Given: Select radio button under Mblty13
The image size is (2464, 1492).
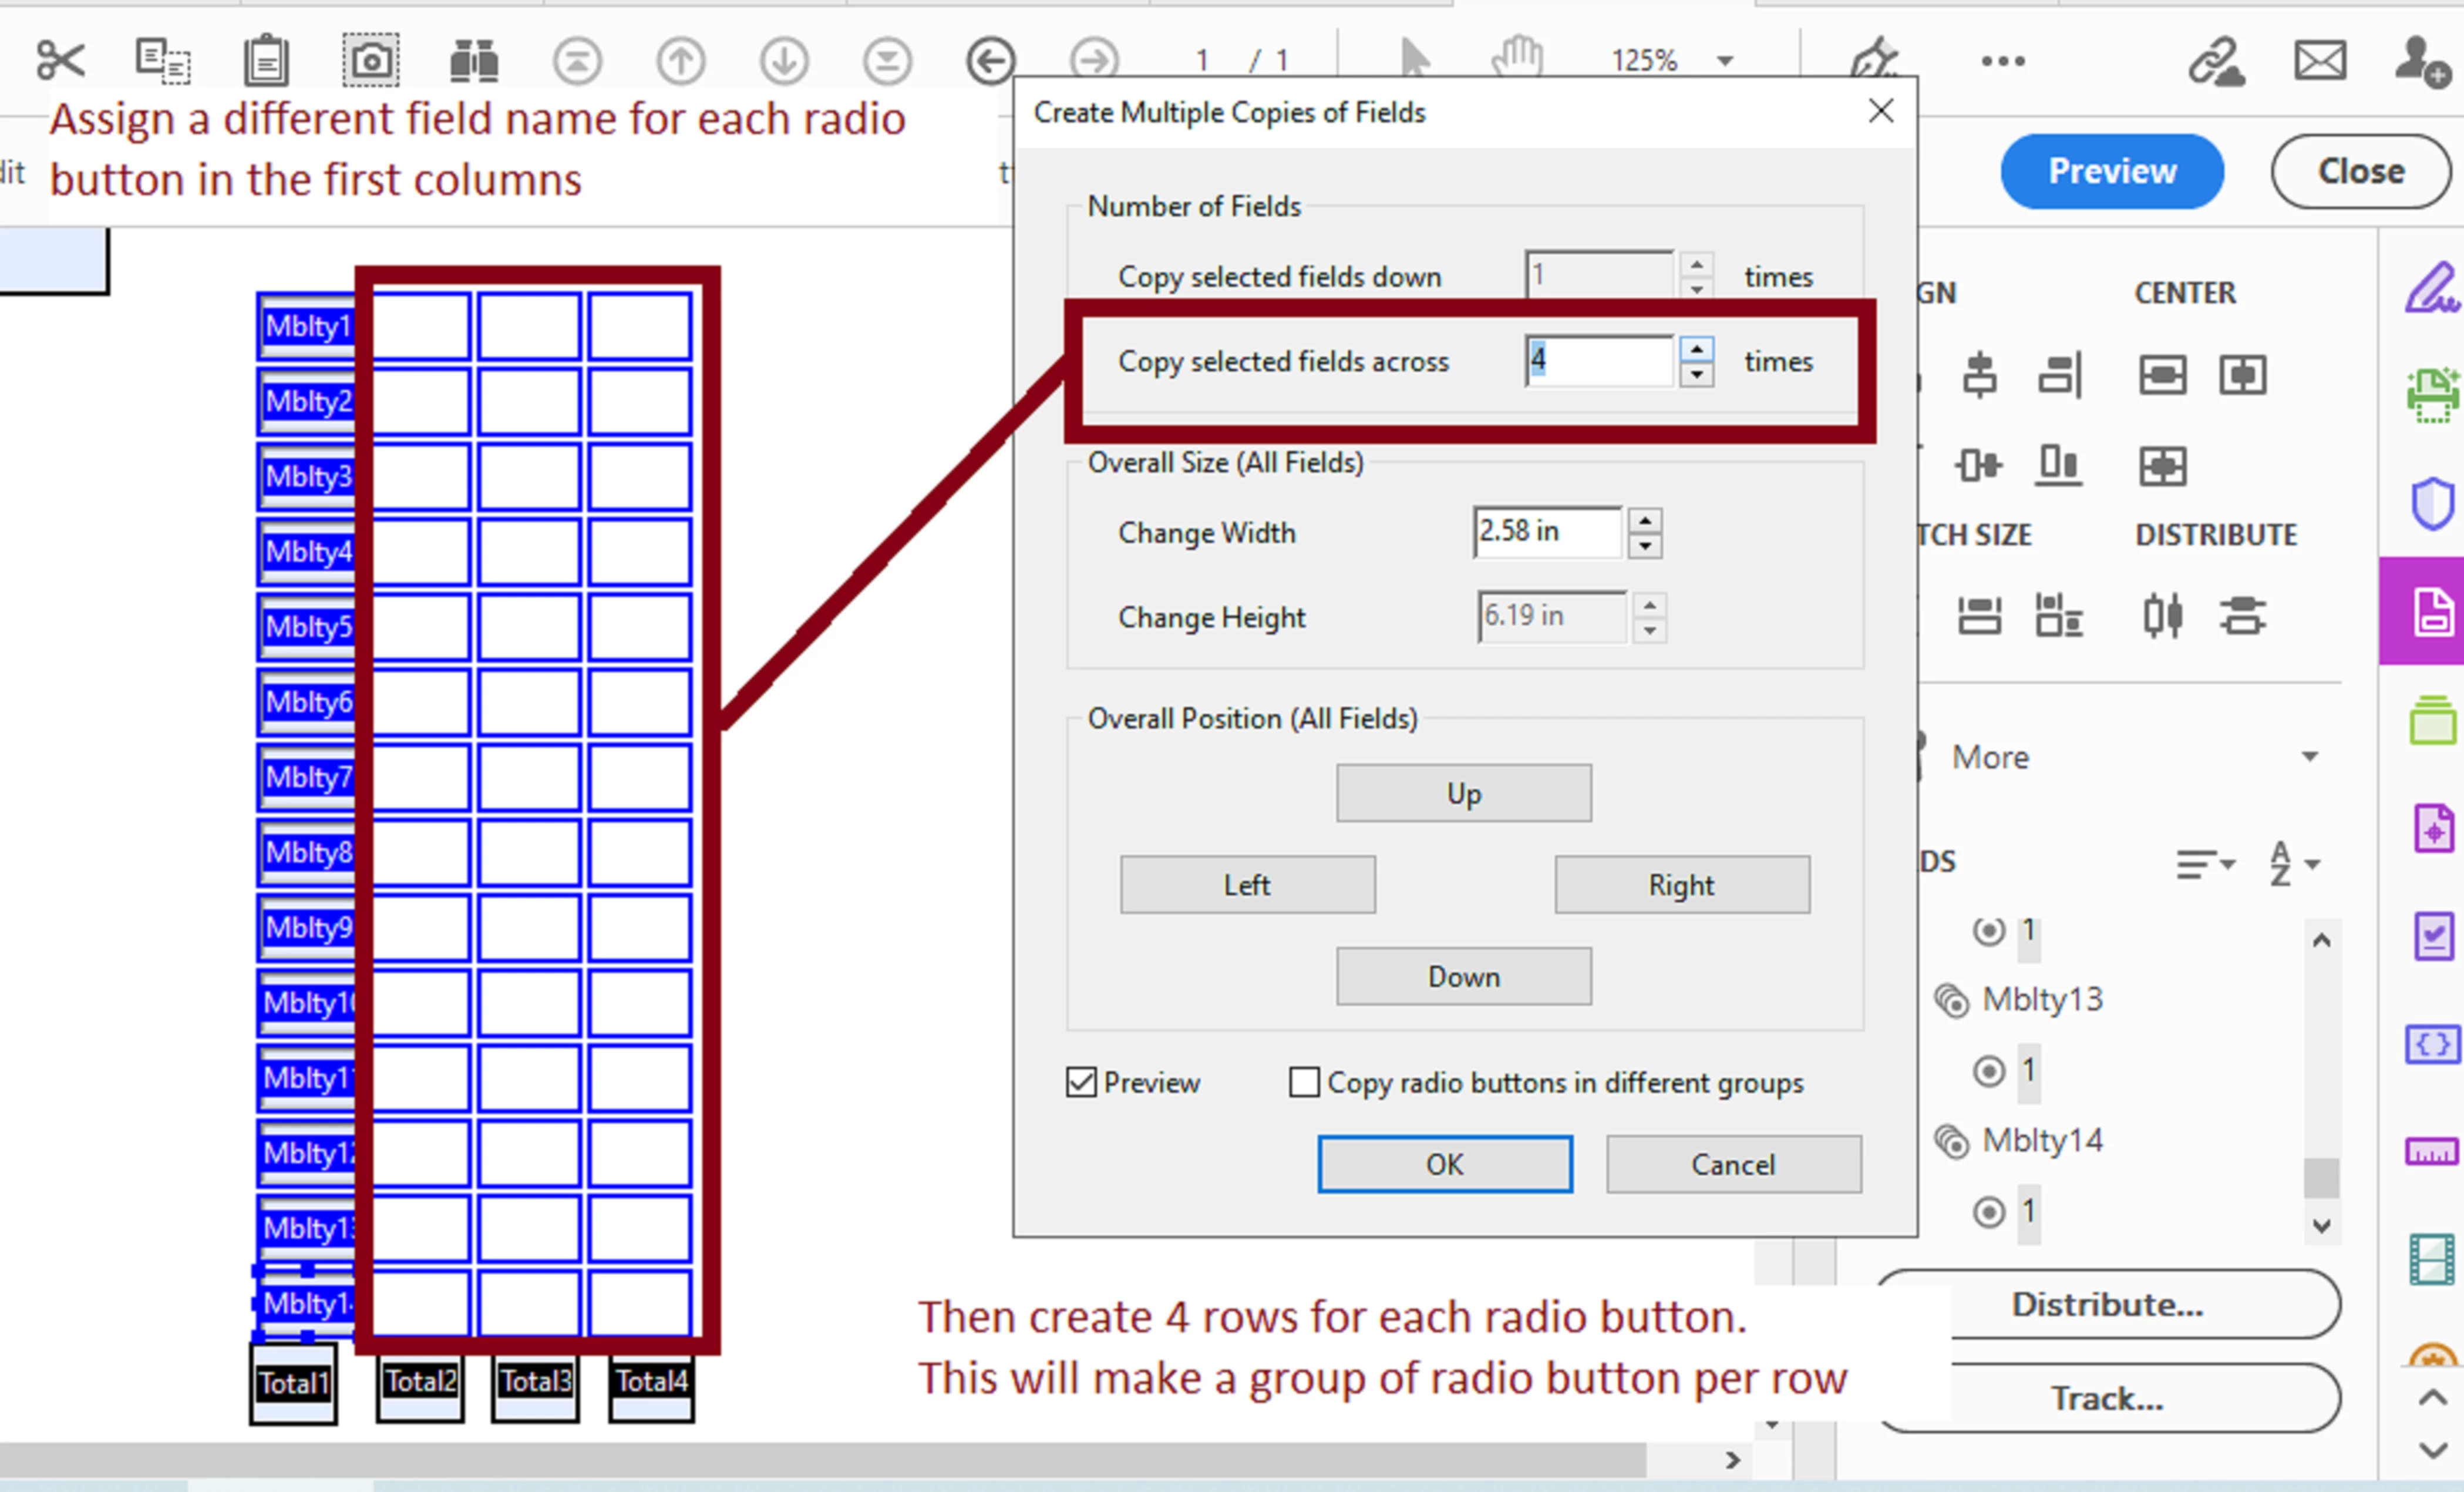Looking at the screenshot, I should [1989, 1071].
